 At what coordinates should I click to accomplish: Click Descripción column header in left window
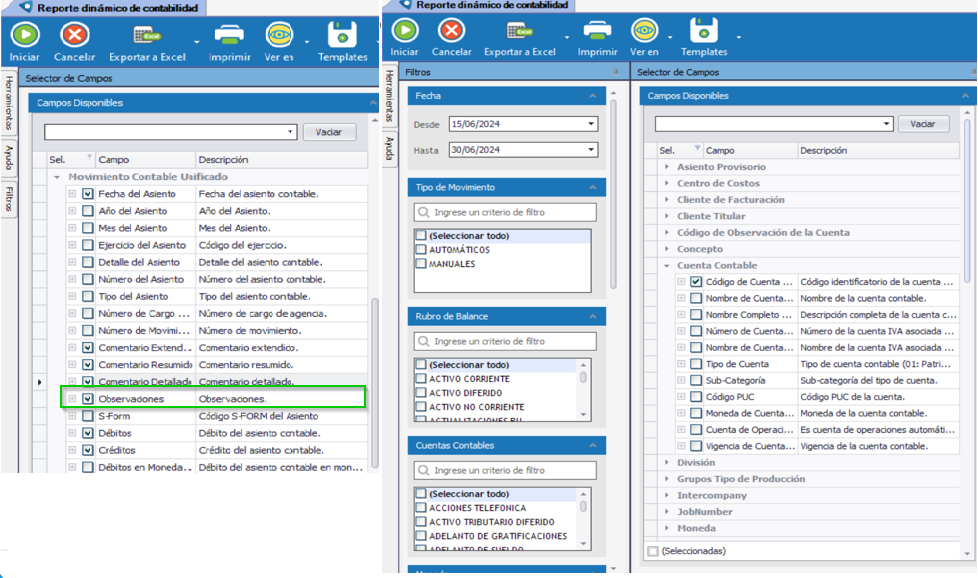[281, 160]
